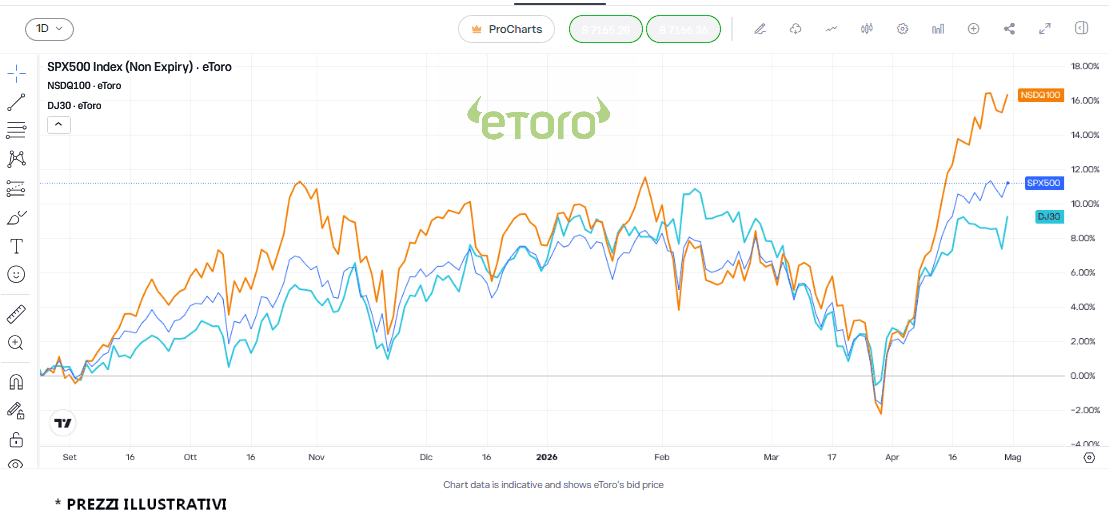Click the Dic date axis label

tap(425, 457)
